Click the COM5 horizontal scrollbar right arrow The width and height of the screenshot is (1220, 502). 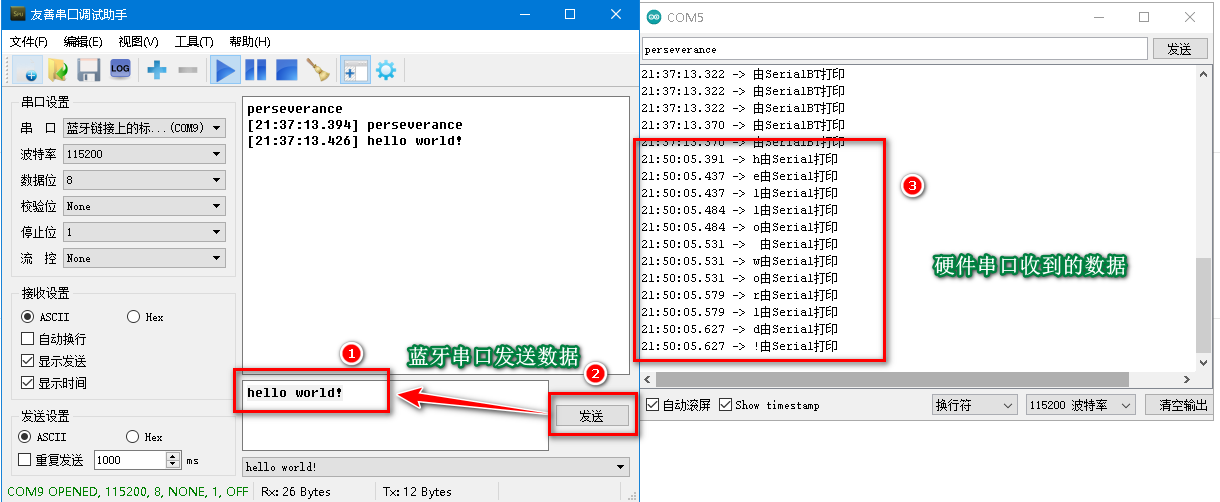point(1187,380)
